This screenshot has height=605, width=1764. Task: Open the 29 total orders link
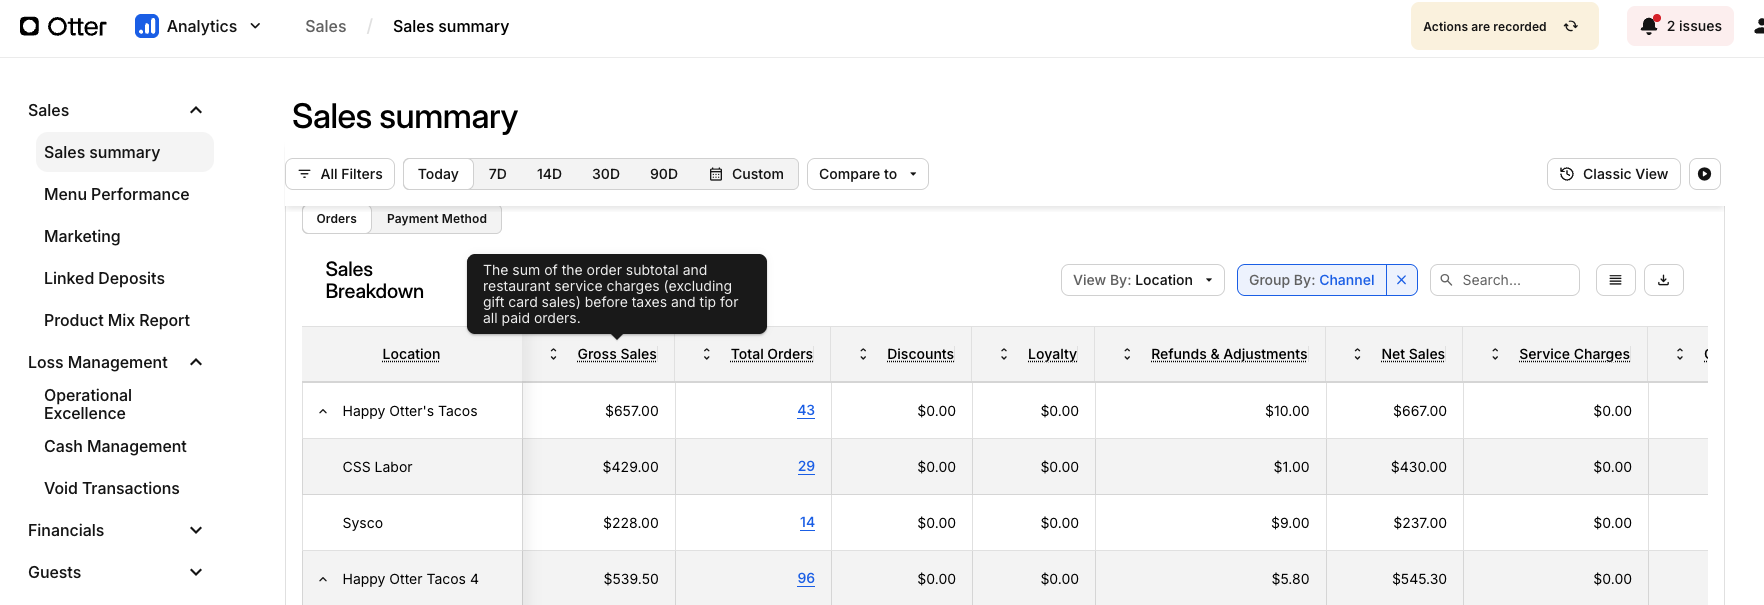(806, 466)
